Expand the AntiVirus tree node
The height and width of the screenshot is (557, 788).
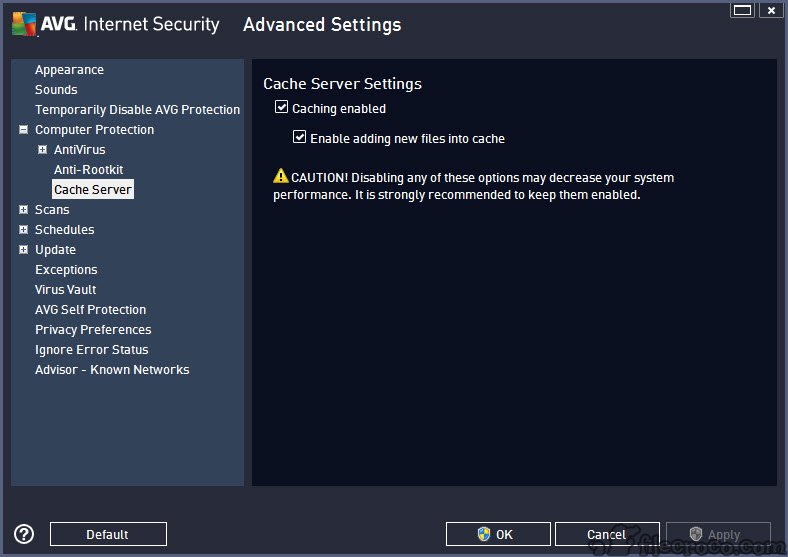tap(43, 150)
